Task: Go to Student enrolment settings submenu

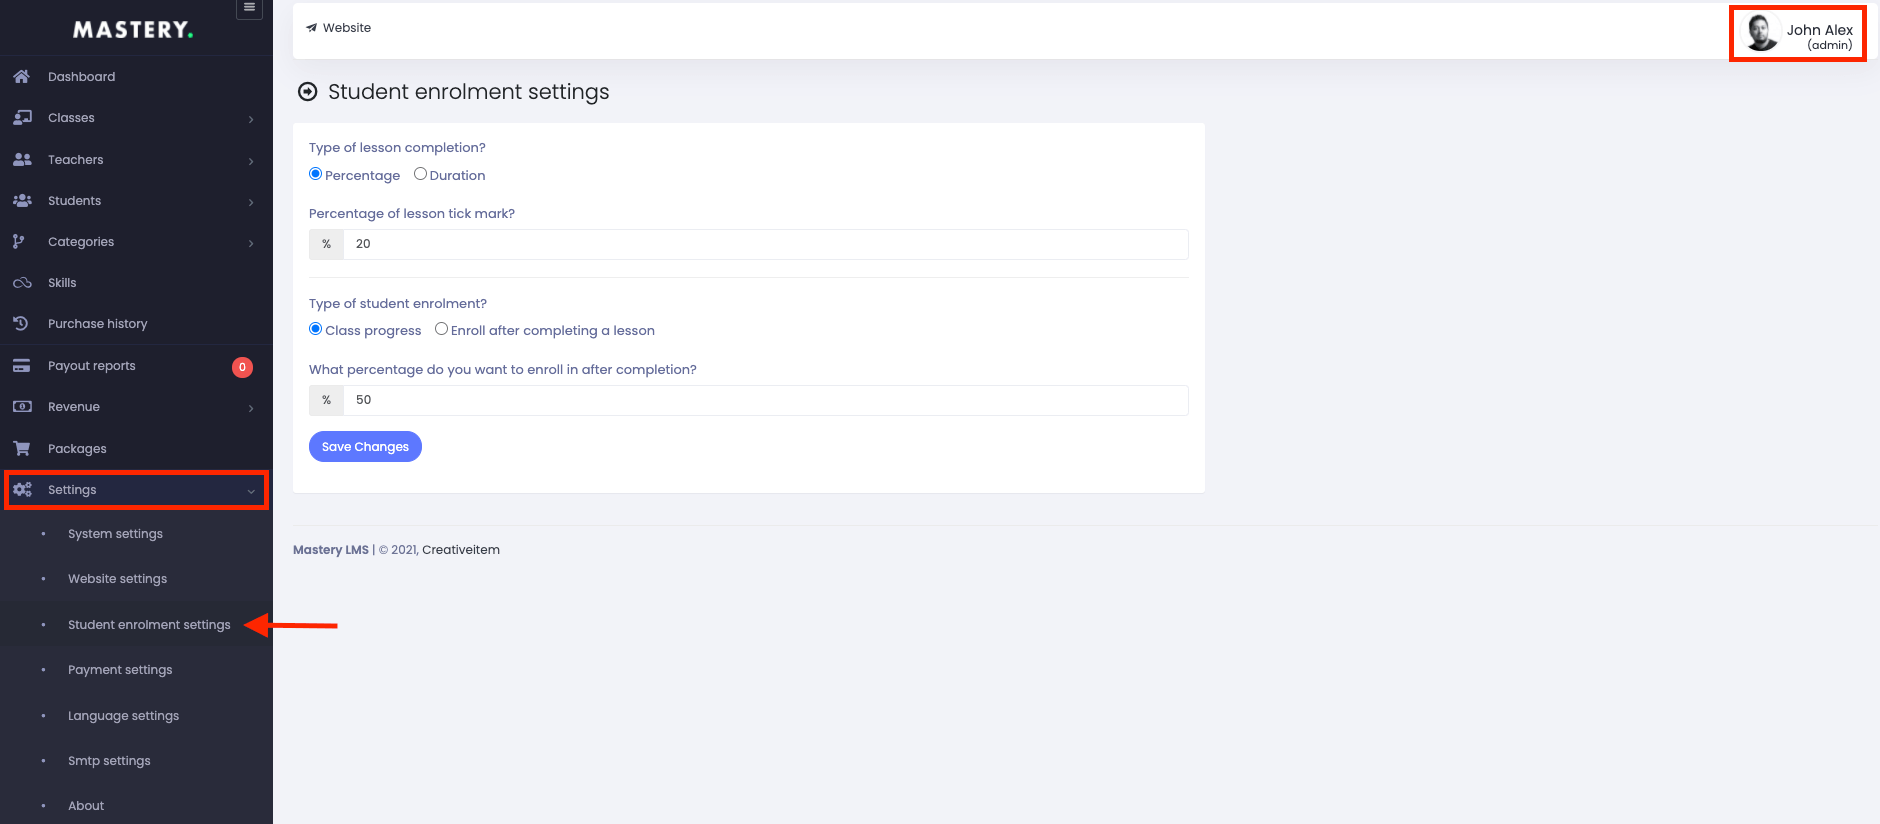Action: (149, 625)
